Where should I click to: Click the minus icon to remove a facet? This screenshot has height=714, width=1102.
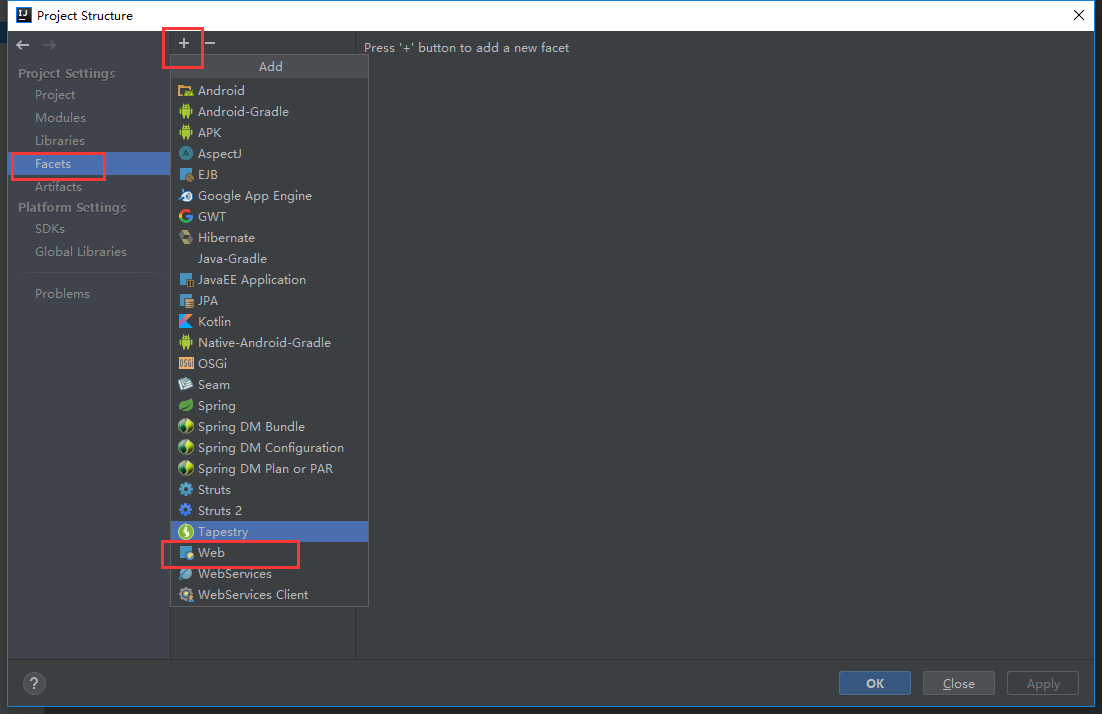point(209,44)
